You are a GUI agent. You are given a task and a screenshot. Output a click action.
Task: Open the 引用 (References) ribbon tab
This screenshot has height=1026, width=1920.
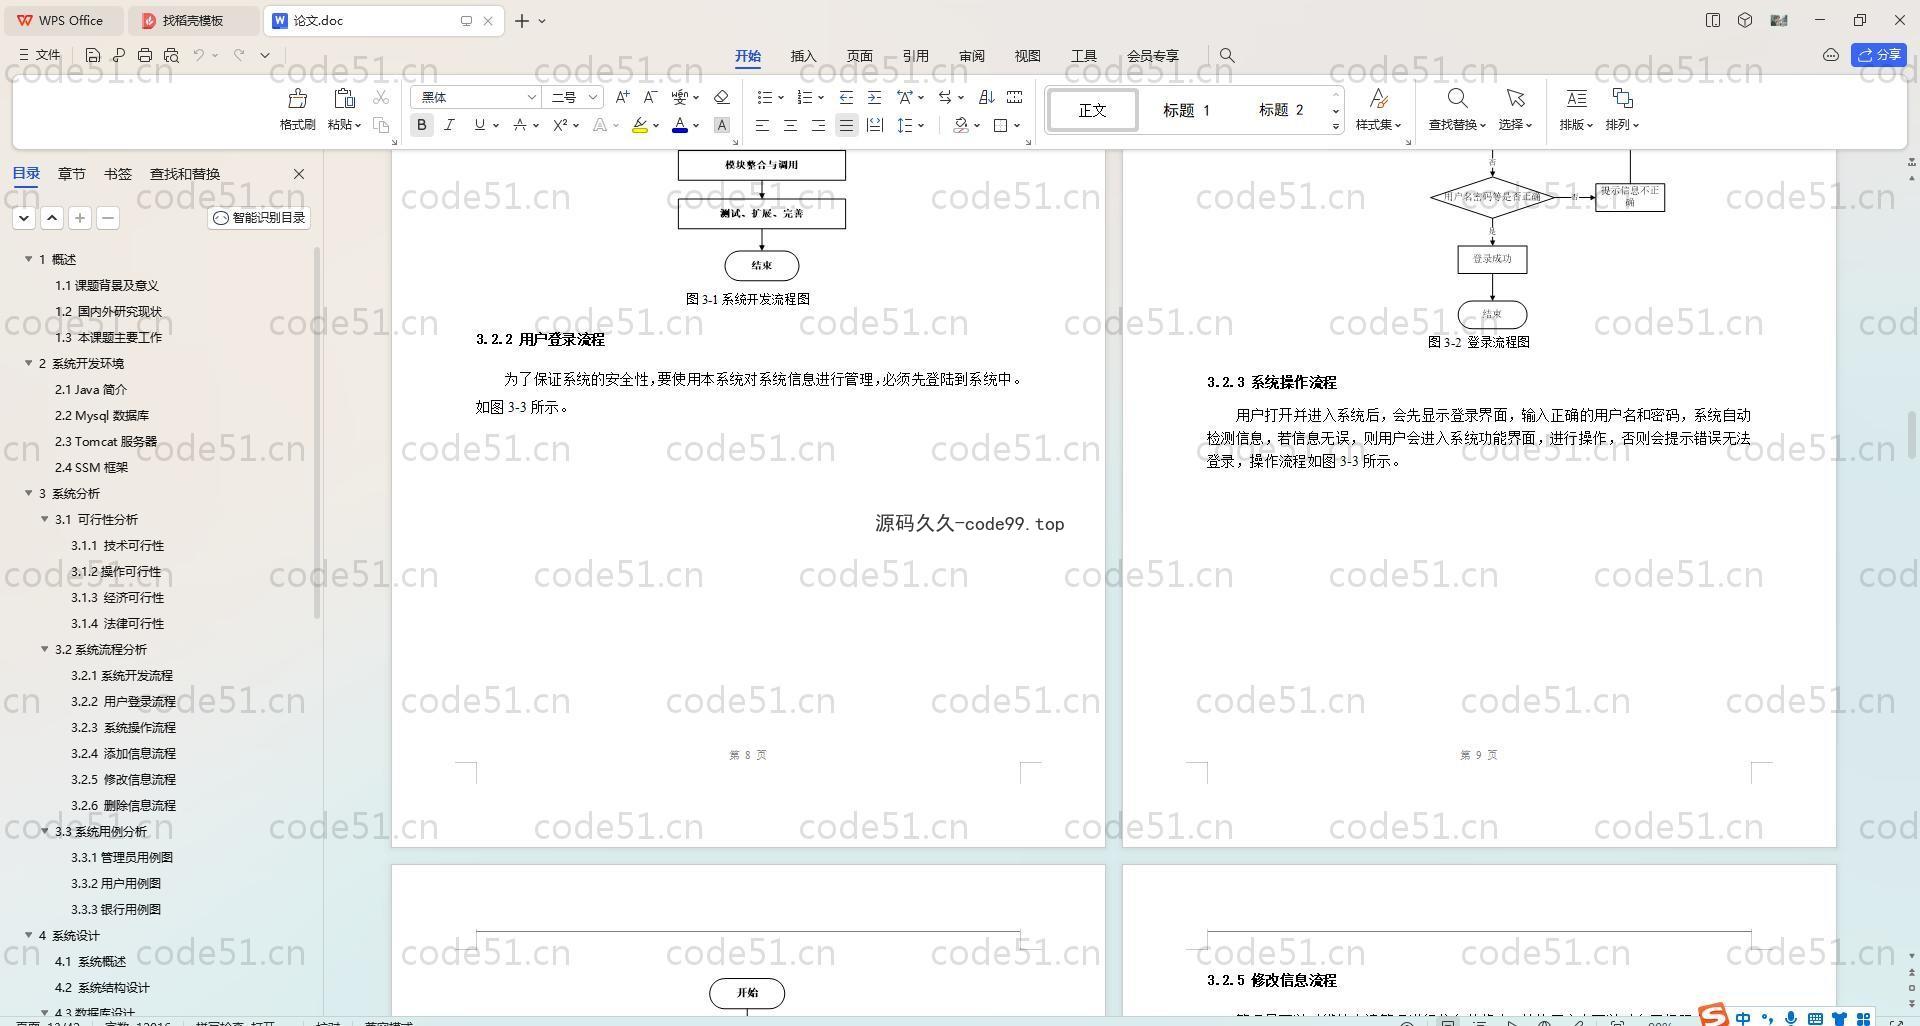(915, 56)
